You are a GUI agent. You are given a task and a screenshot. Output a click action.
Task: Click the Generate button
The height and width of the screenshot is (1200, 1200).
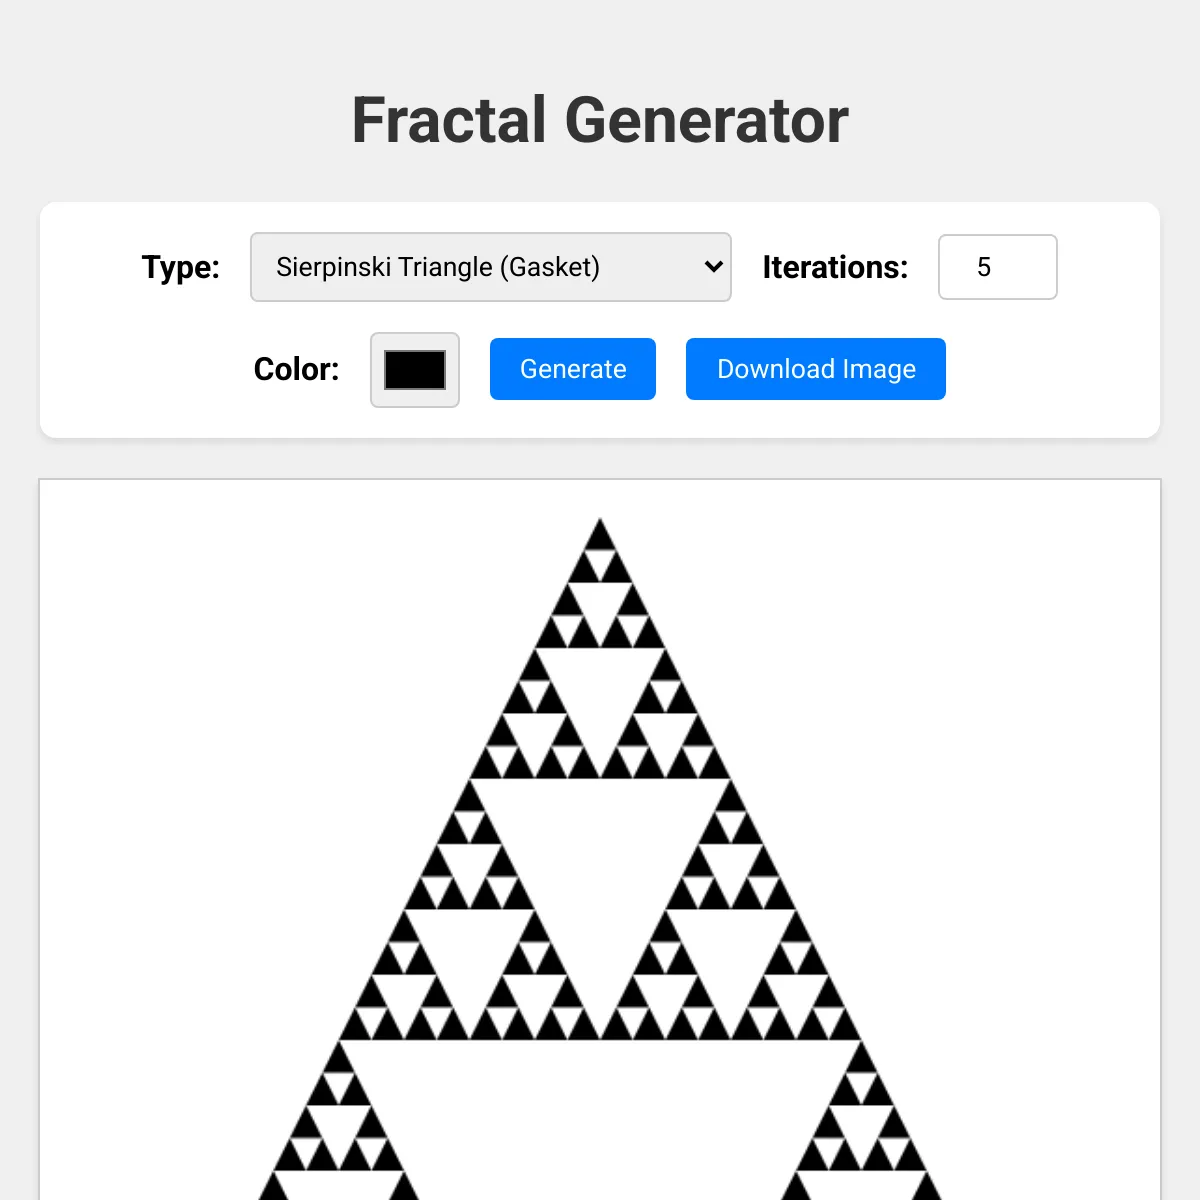pyautogui.click(x=573, y=369)
